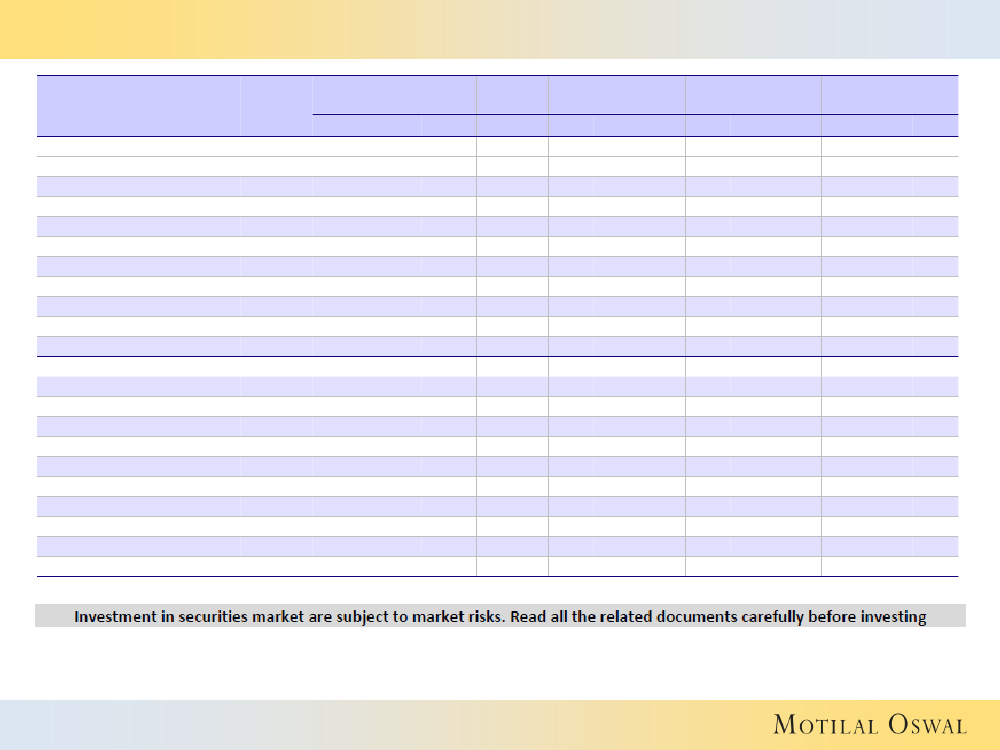The height and width of the screenshot is (750, 1000).
Task: Click the Motilal Oswal logo
Action: coord(869,725)
